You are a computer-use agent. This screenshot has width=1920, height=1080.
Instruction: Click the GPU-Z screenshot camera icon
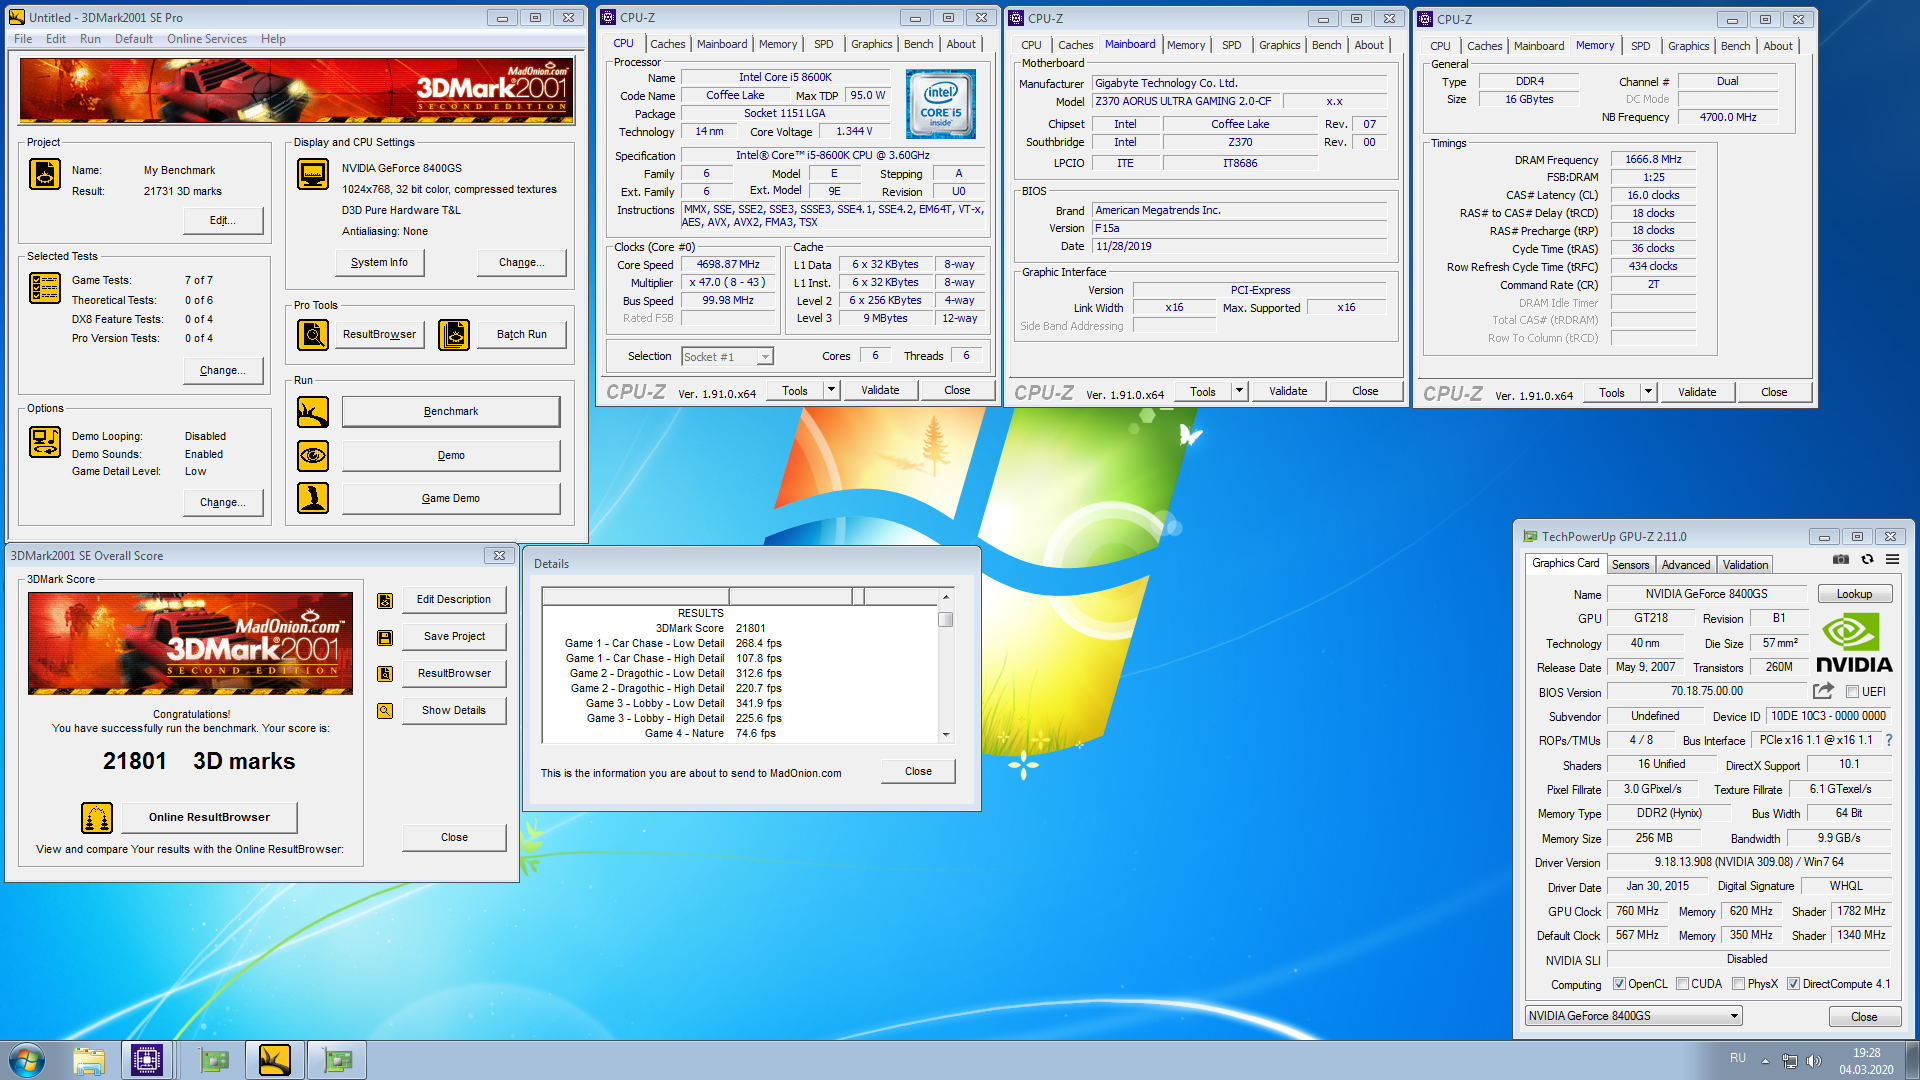1840,559
